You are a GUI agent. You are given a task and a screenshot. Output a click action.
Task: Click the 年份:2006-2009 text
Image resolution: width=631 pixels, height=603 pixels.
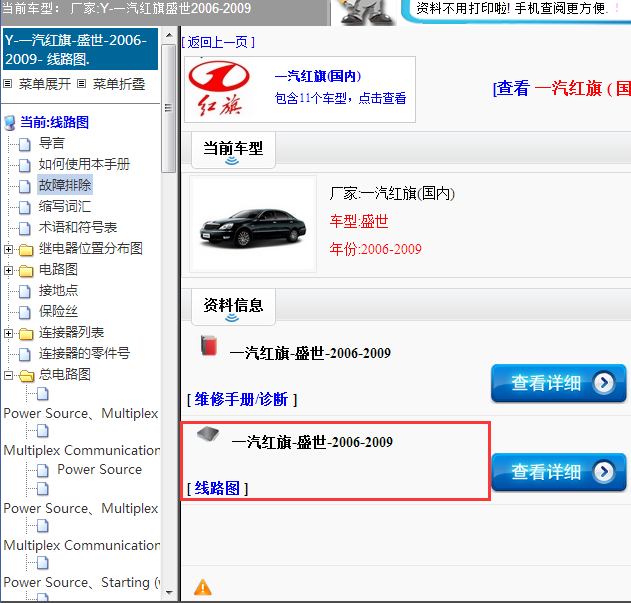point(375,249)
